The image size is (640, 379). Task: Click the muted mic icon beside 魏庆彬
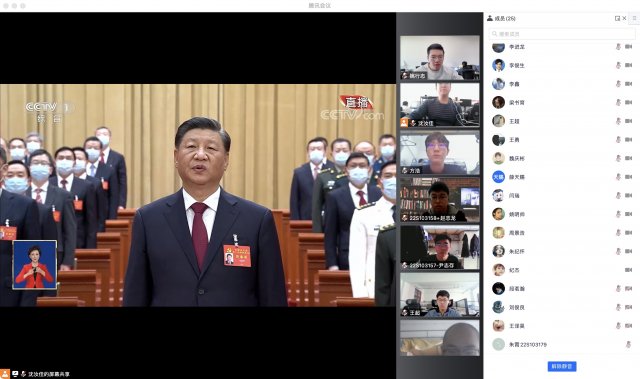tap(618, 158)
